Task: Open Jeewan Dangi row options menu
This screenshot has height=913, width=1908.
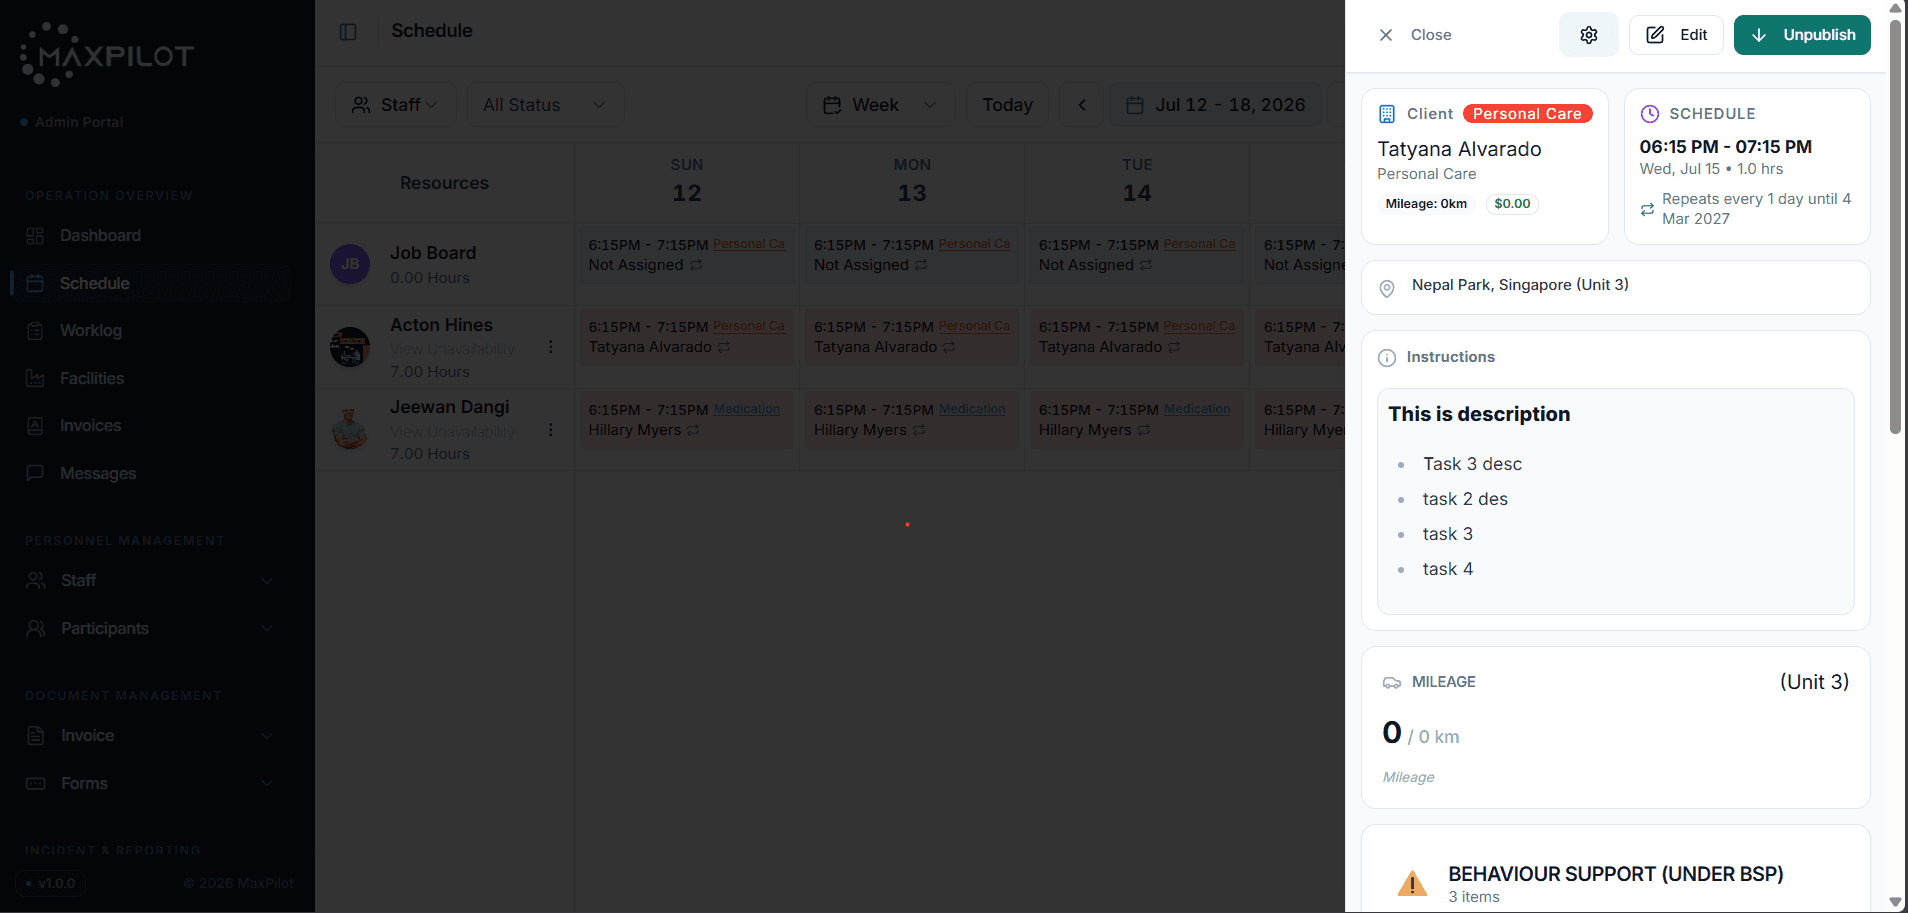Action: pos(550,430)
